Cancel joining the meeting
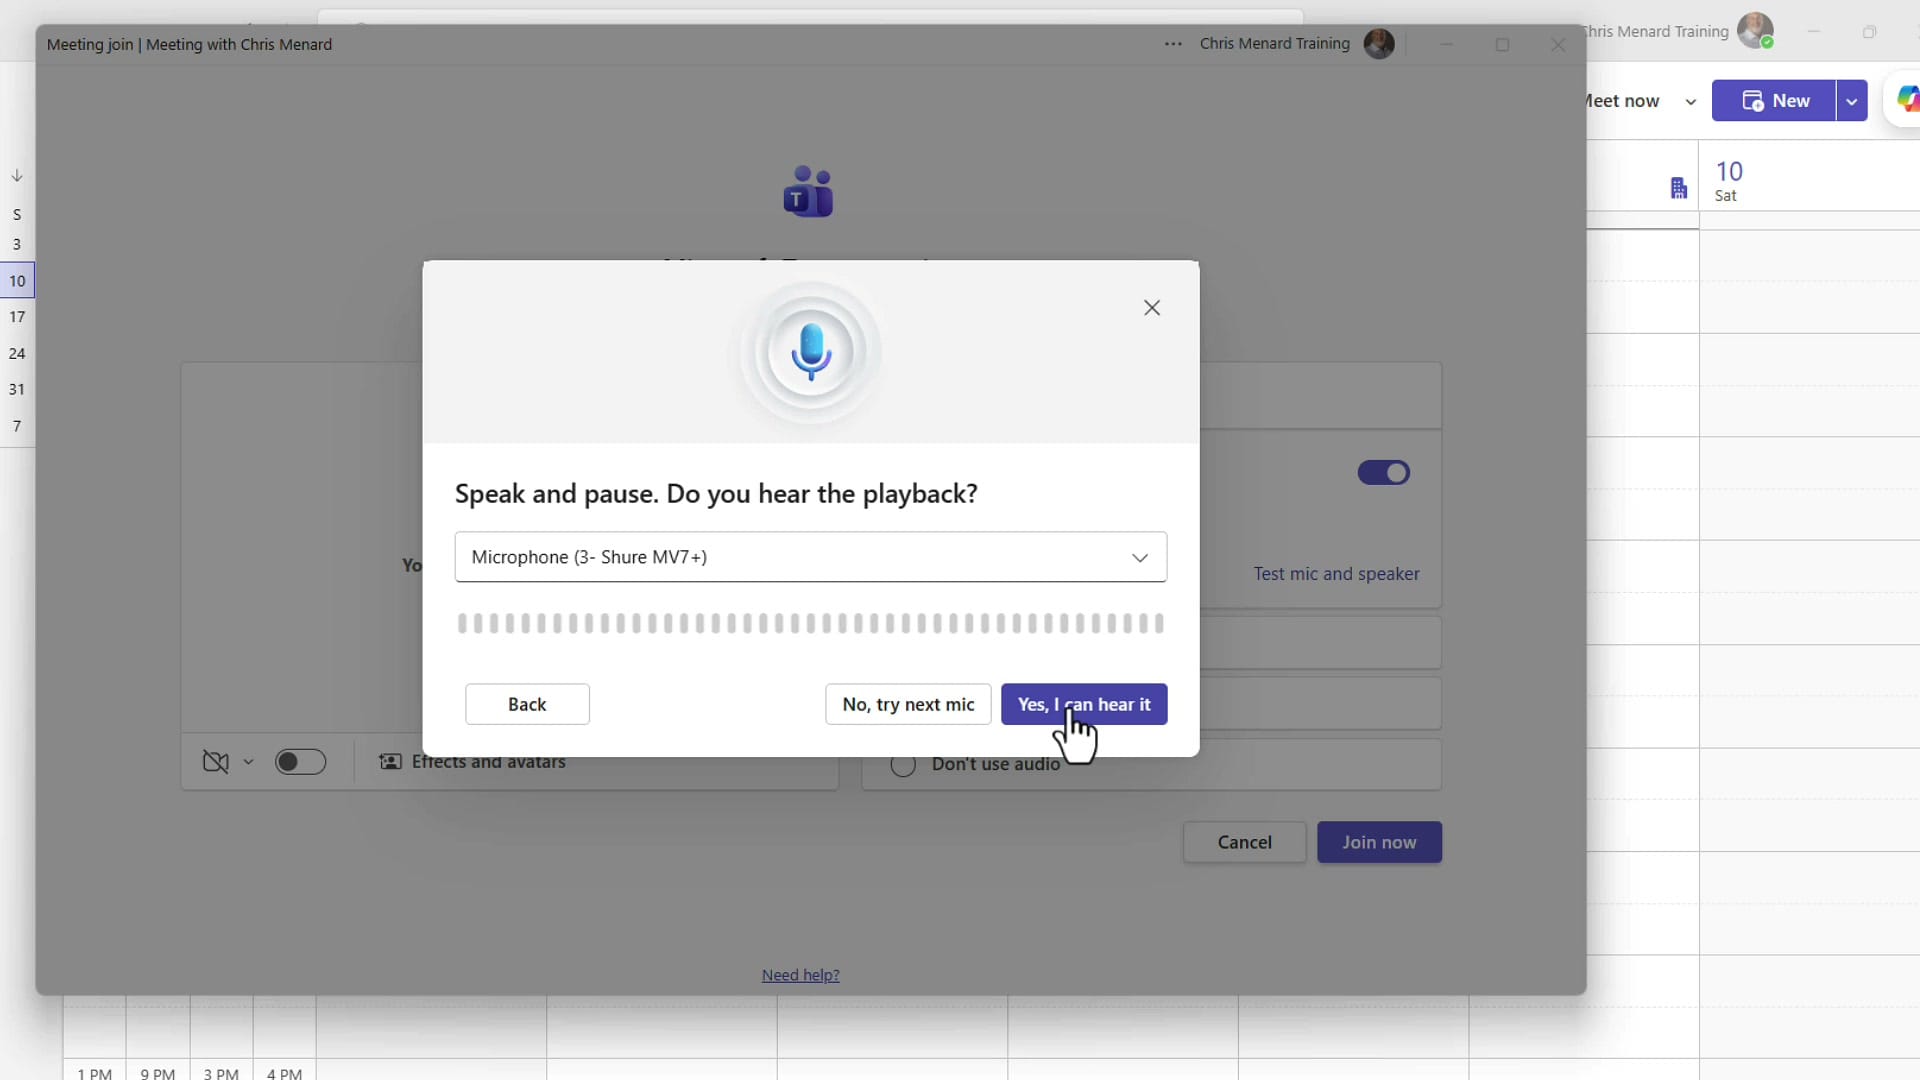 1244,842
